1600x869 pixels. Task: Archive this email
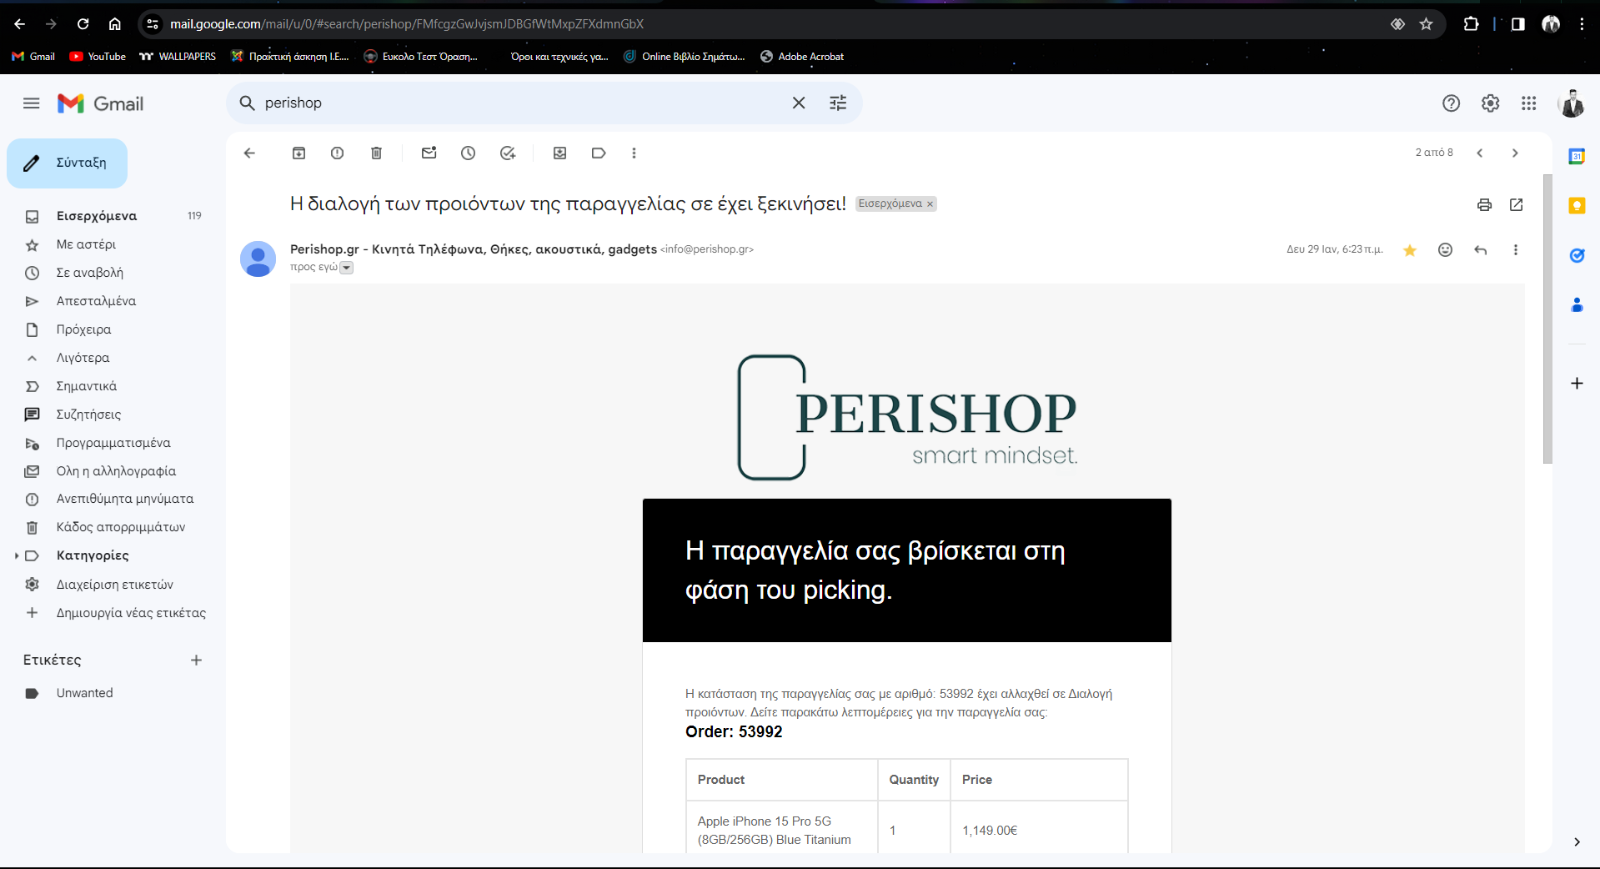click(x=299, y=153)
